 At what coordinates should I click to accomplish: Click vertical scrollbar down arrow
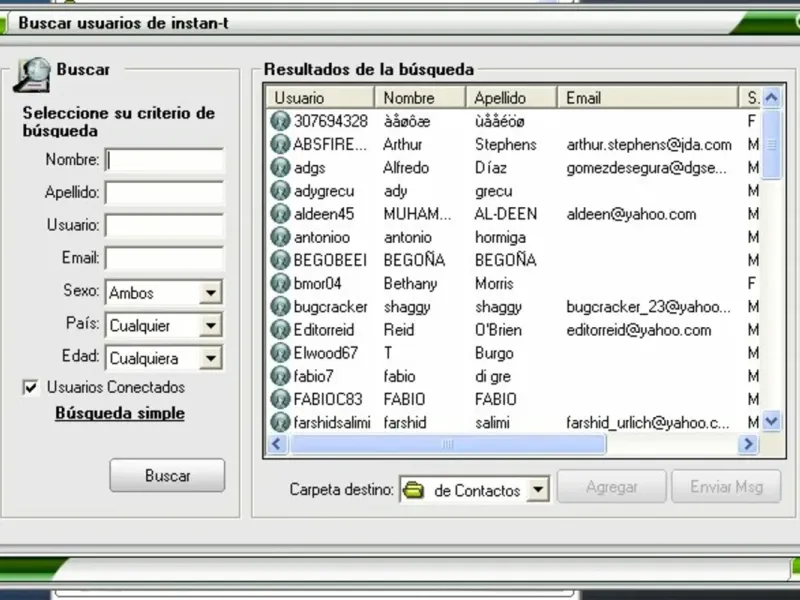pos(771,421)
